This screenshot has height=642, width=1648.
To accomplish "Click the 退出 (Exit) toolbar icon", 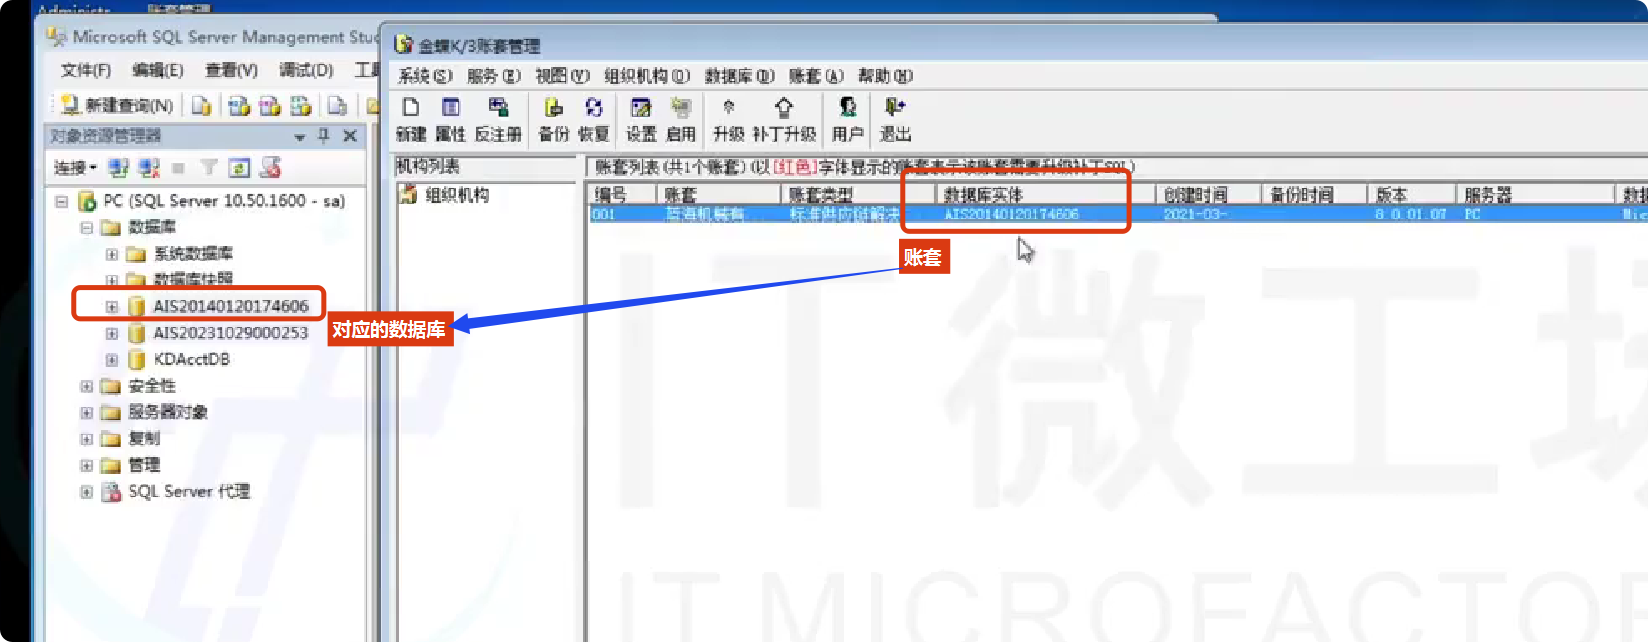I will [895, 119].
